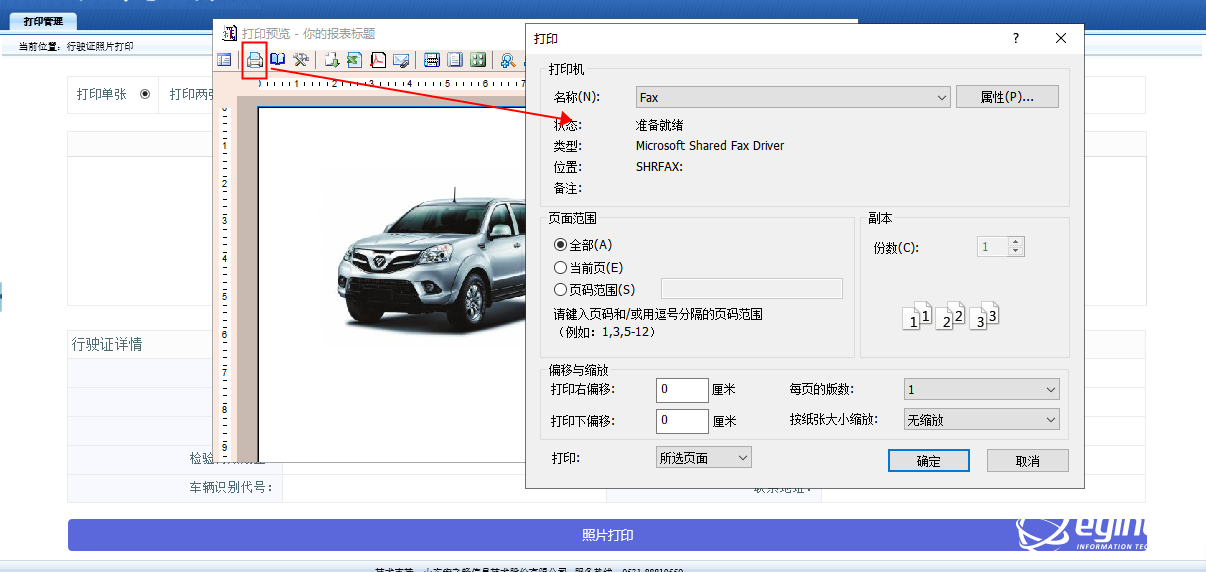Click the 打印右偏移 input field
This screenshot has width=1206, height=572.
coord(682,389)
